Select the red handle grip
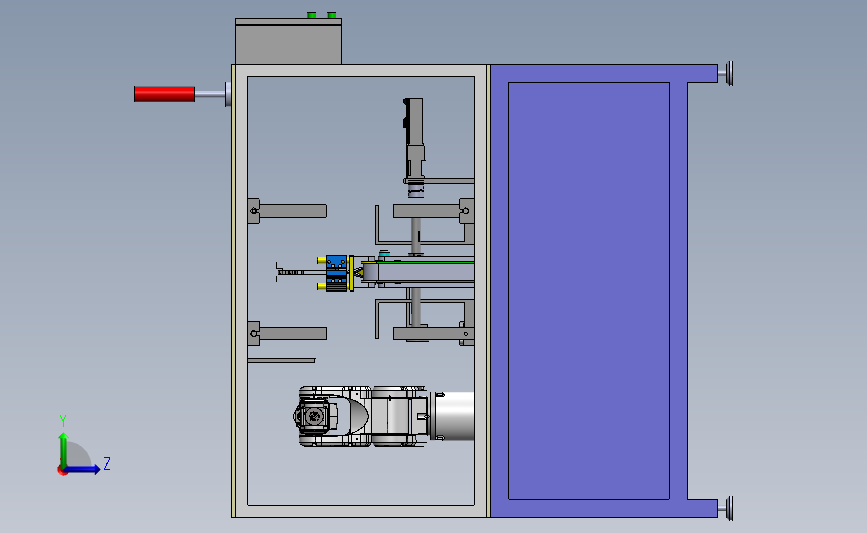The height and width of the screenshot is (533, 867). pos(164,94)
